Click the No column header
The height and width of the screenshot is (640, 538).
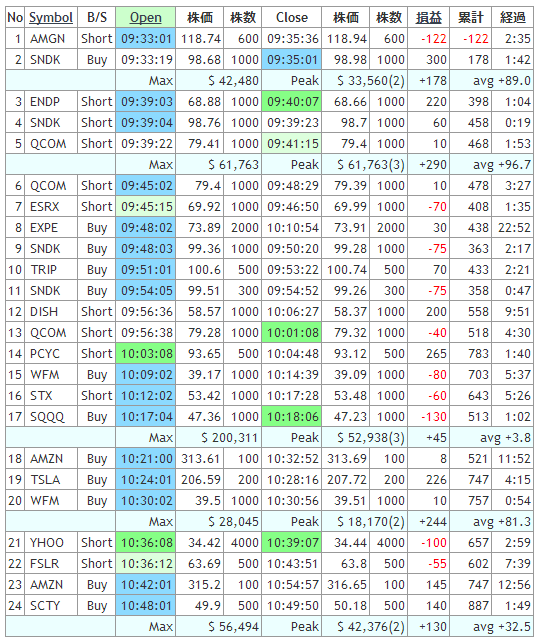pos(15,18)
